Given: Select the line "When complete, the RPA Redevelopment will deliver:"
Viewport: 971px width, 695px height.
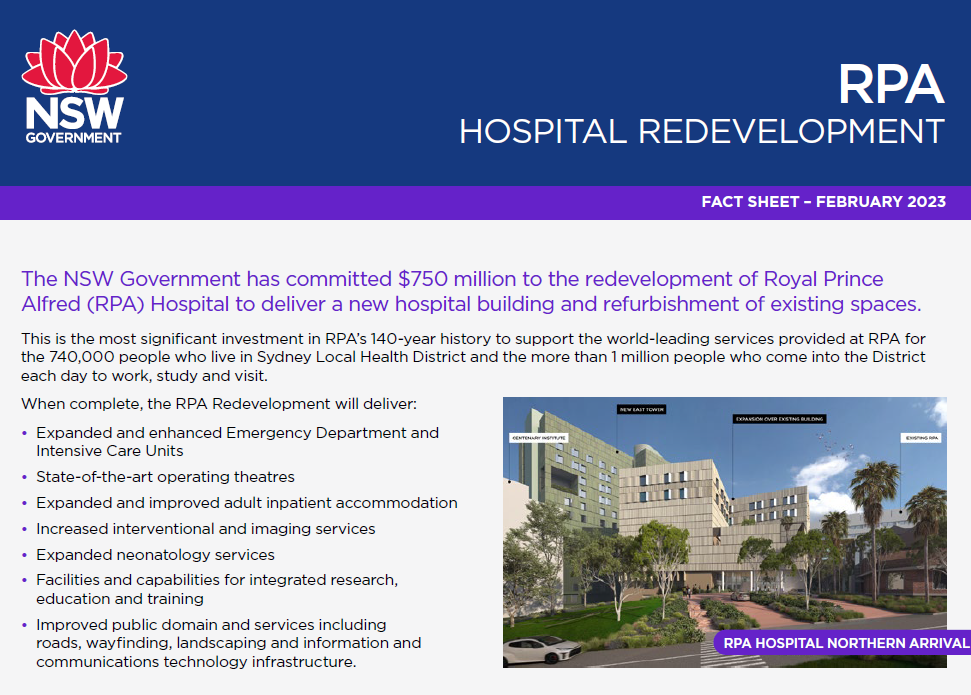Looking at the screenshot, I should click(219, 404).
